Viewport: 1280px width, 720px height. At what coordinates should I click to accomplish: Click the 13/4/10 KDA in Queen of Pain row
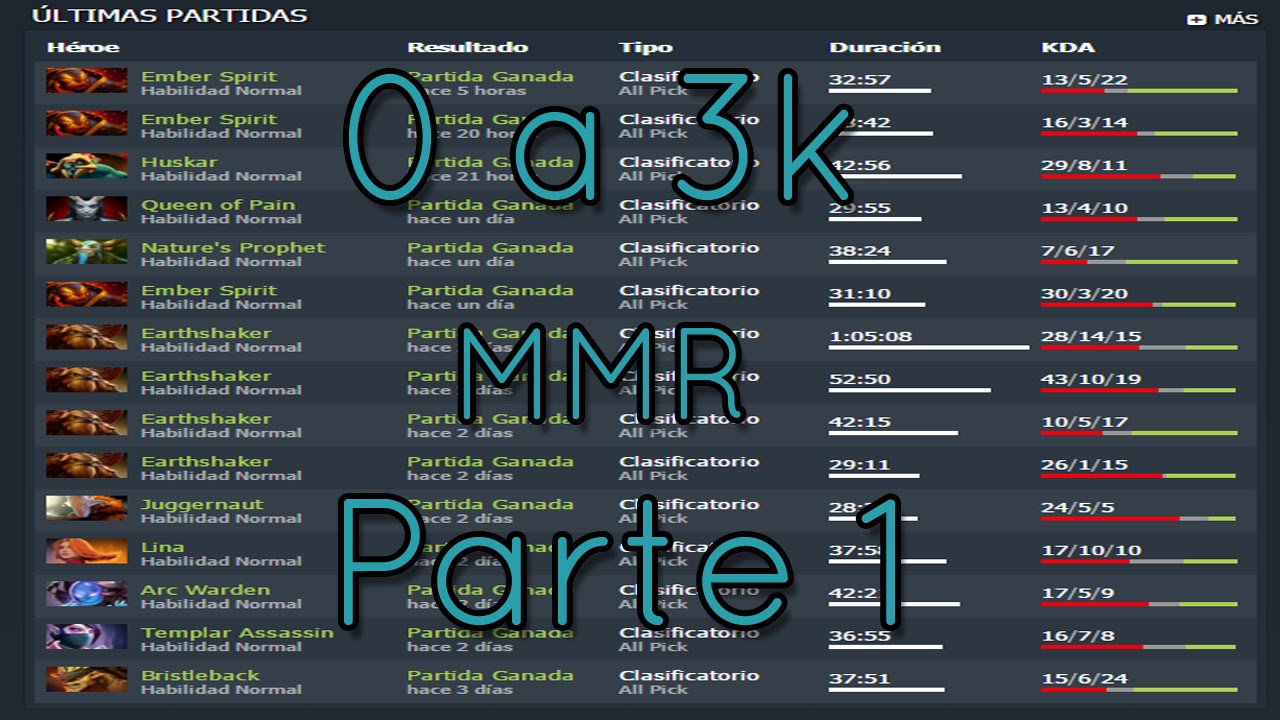click(1084, 208)
